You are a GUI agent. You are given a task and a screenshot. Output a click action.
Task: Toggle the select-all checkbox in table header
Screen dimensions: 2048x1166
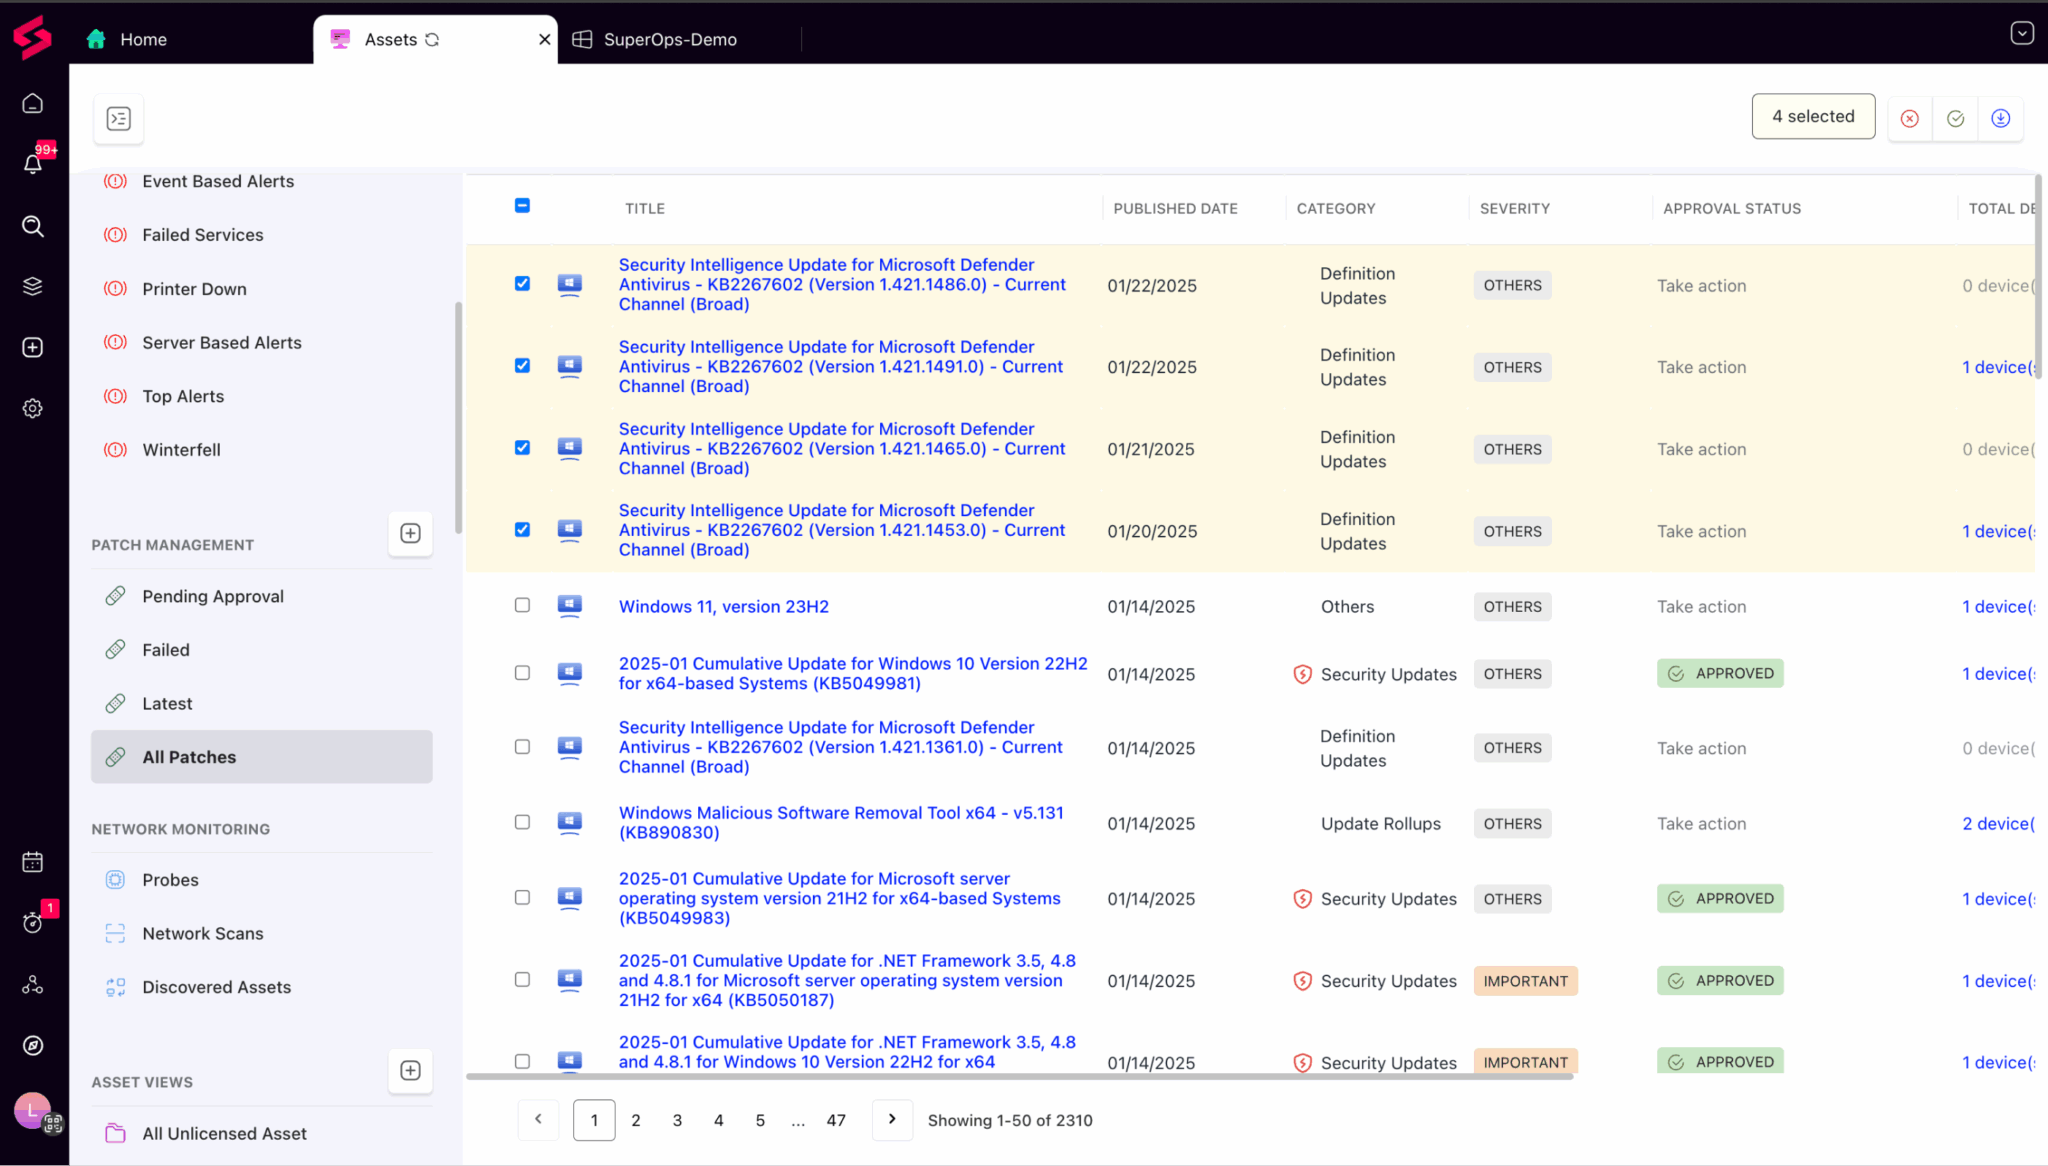522,206
